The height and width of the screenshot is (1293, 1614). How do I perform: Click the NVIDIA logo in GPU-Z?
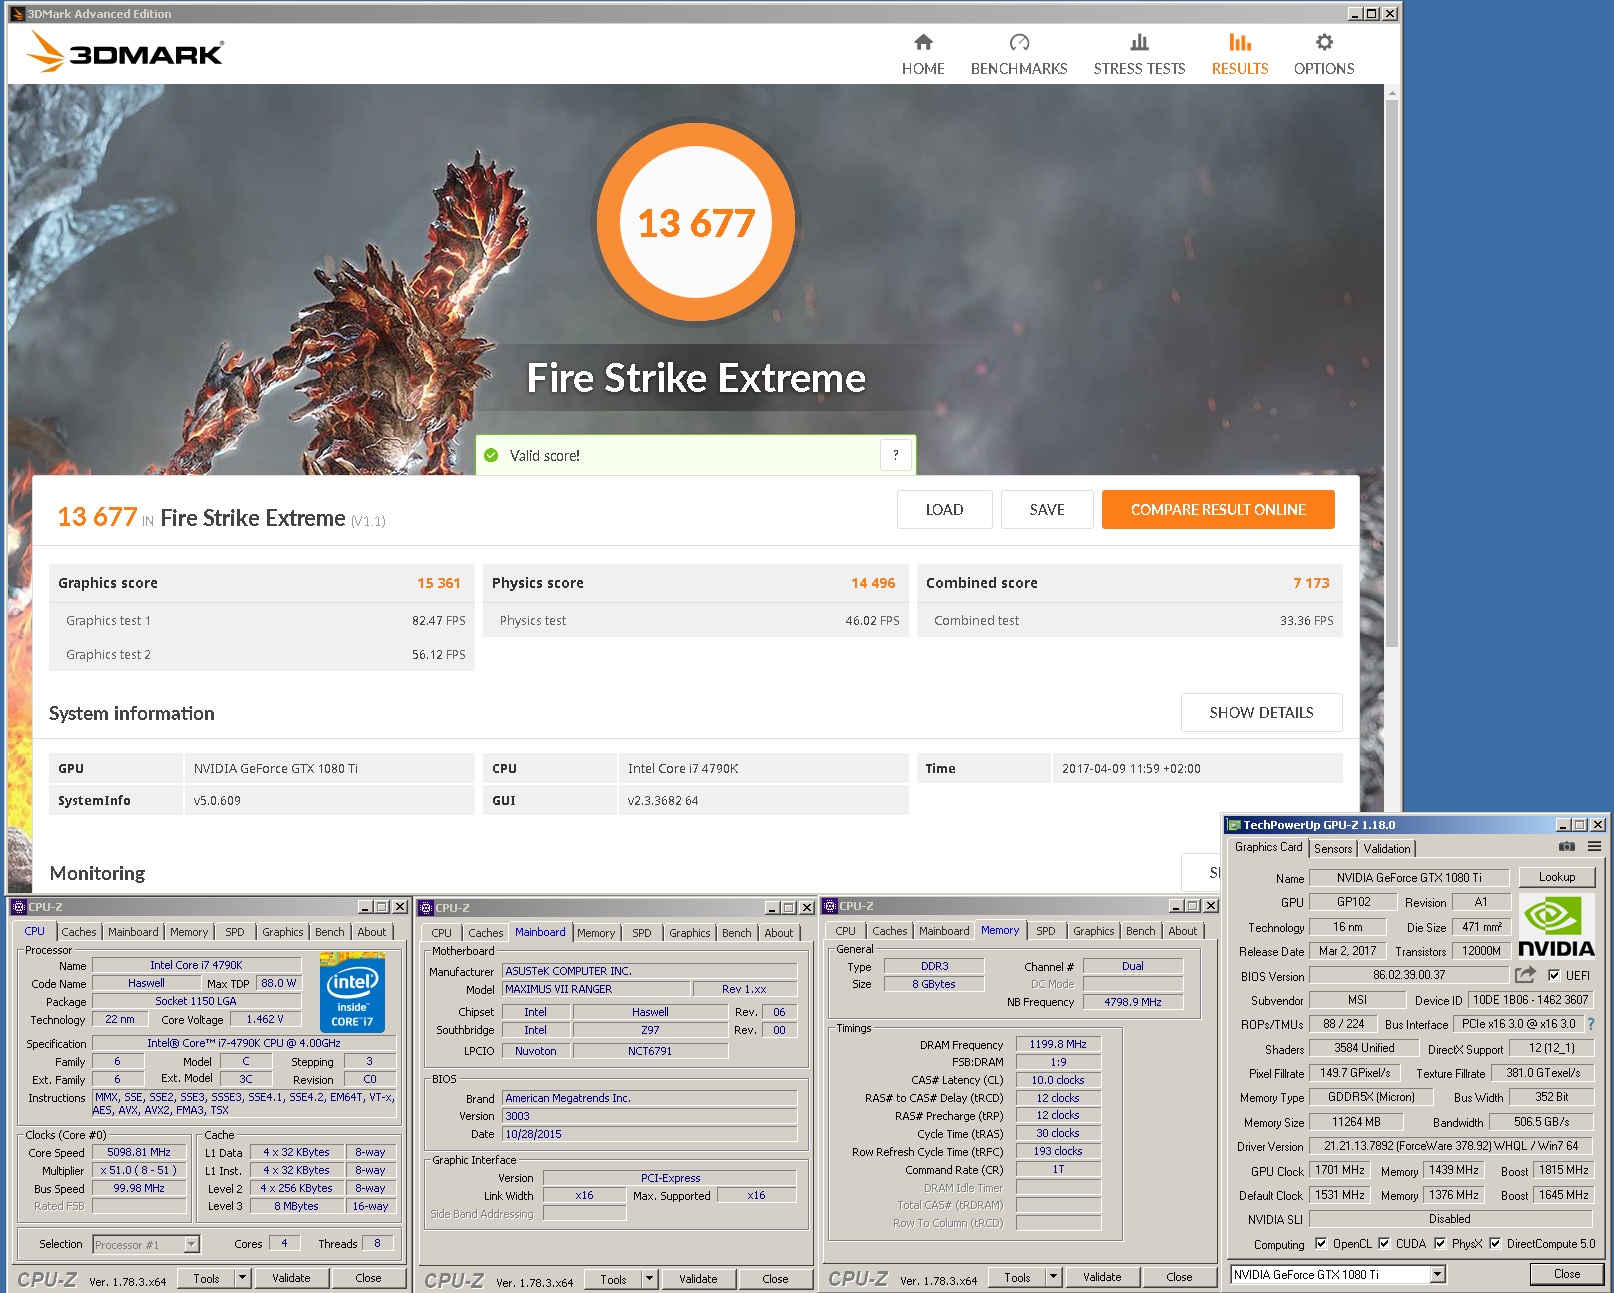[x=1556, y=926]
